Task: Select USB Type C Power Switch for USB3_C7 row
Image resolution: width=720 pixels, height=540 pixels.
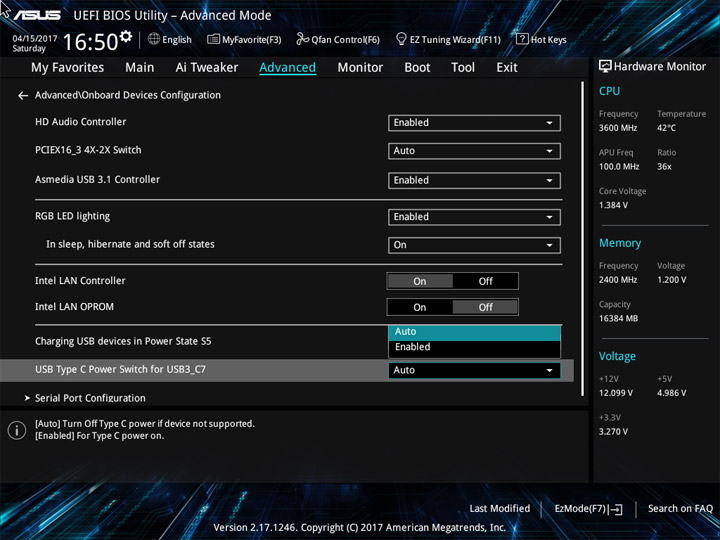Action: pyautogui.click(x=287, y=370)
